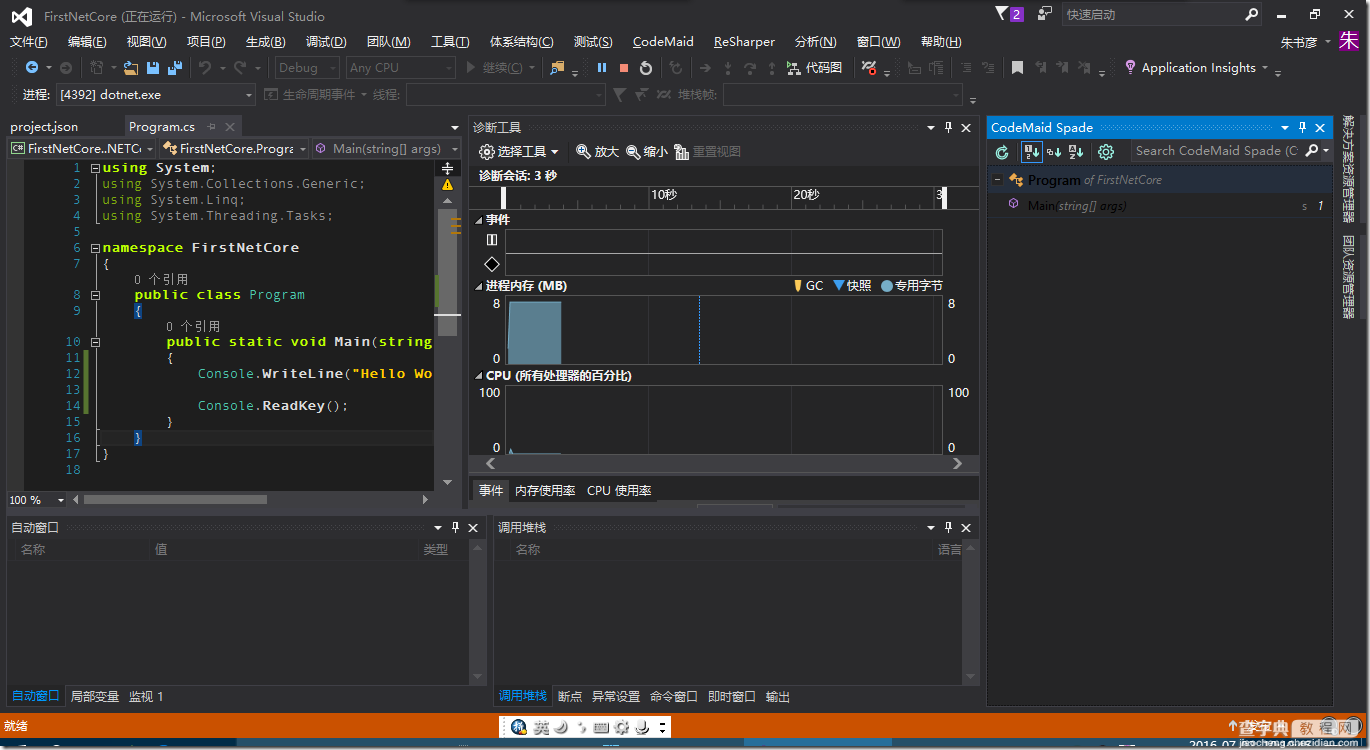Toggle GC legend in process memory
The width and height of the screenshot is (1370, 750).
808,286
